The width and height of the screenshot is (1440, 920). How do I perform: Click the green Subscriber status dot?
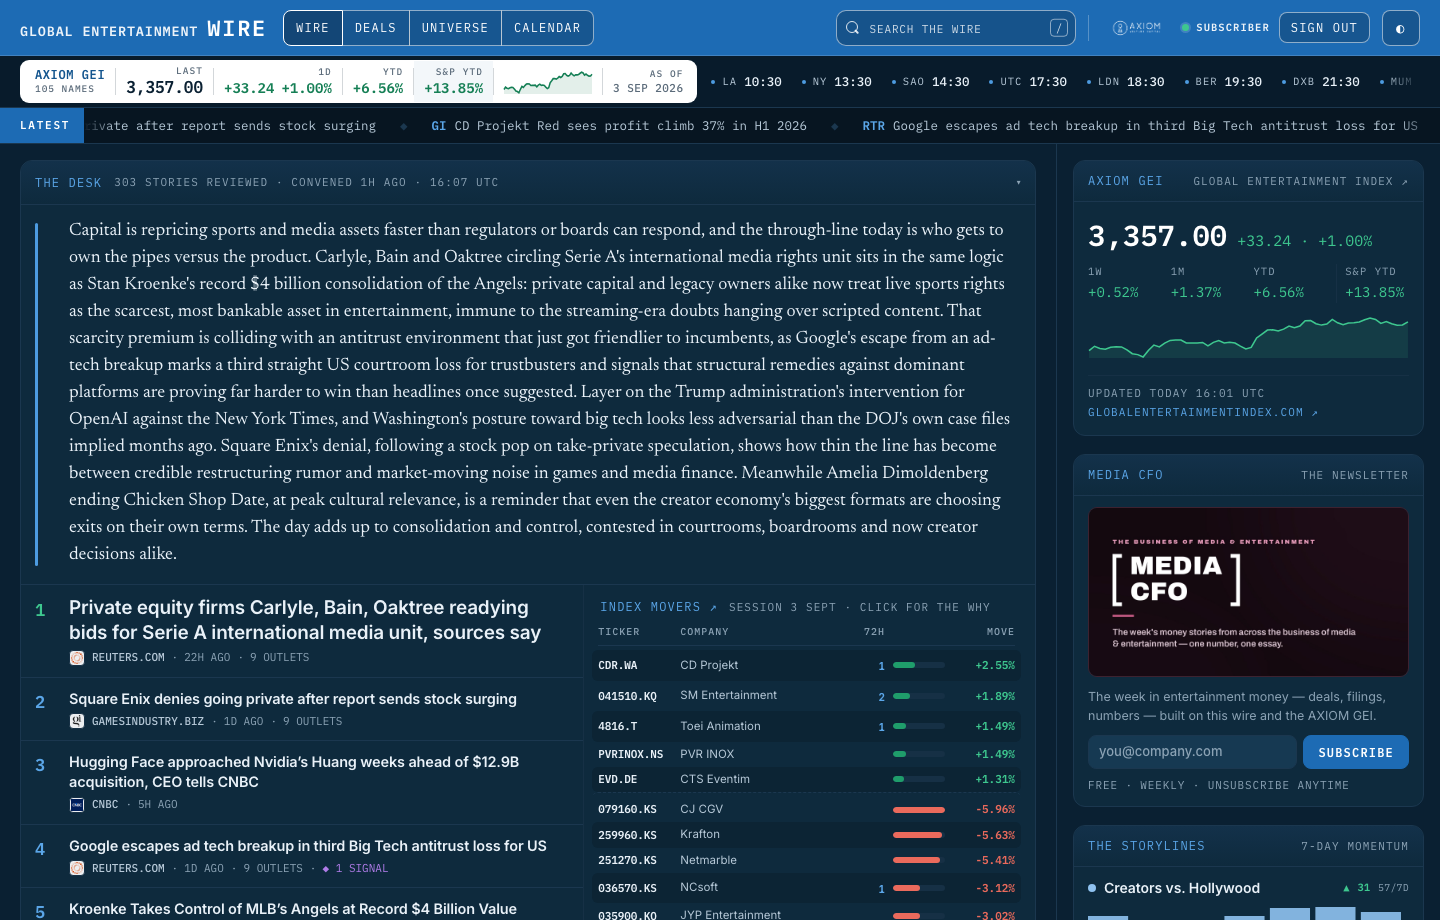(1186, 28)
